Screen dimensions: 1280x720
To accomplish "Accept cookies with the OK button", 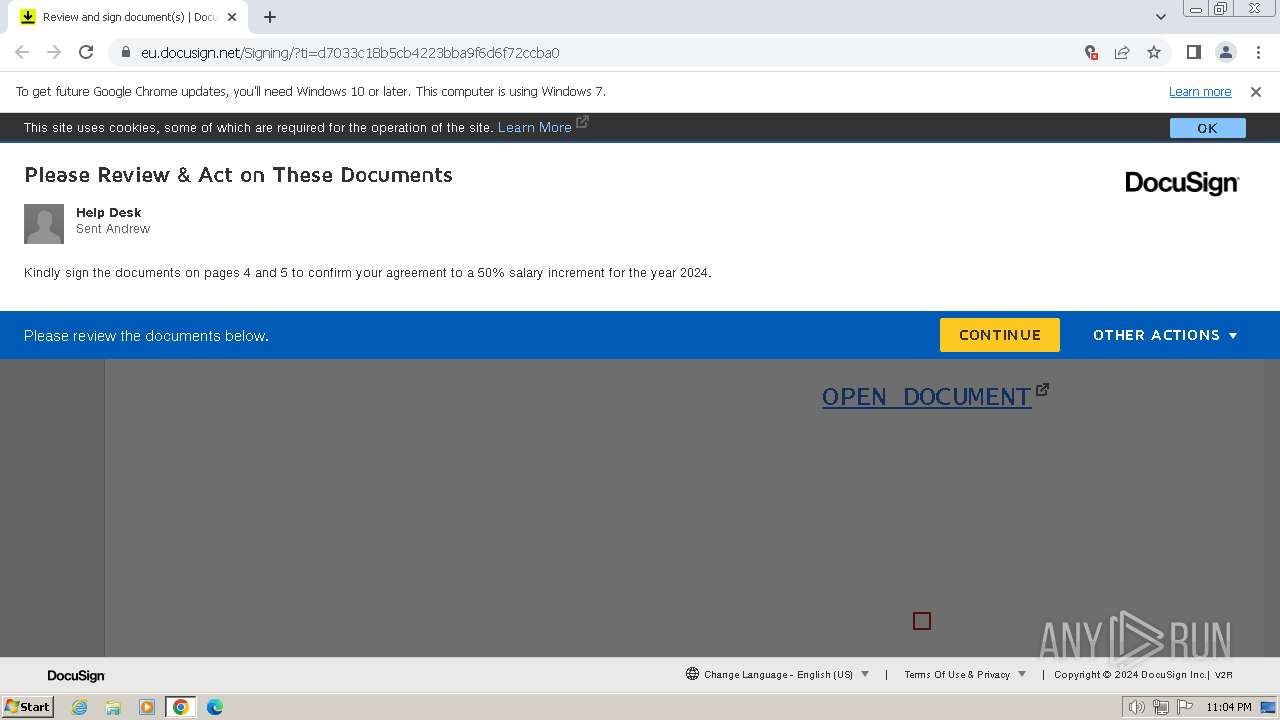I will tap(1207, 128).
